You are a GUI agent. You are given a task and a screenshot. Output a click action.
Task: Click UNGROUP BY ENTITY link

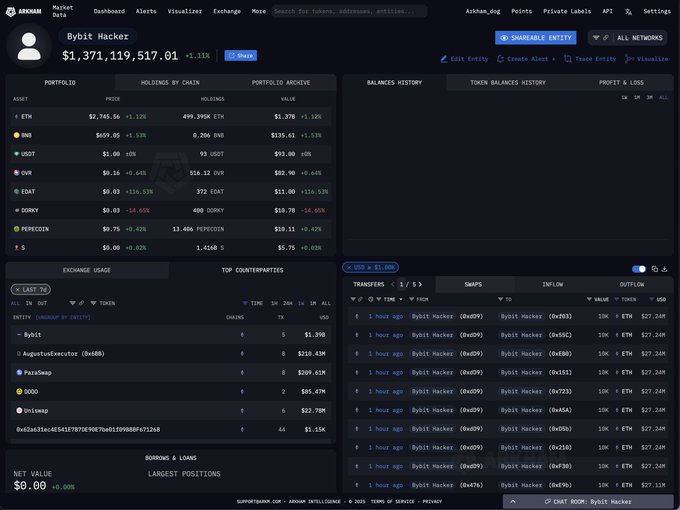click(x=63, y=317)
